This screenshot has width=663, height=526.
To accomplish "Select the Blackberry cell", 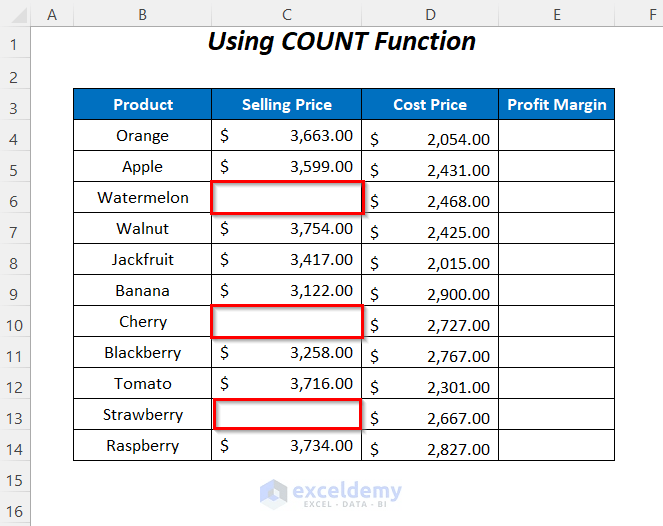I will pyautogui.click(x=142, y=352).
